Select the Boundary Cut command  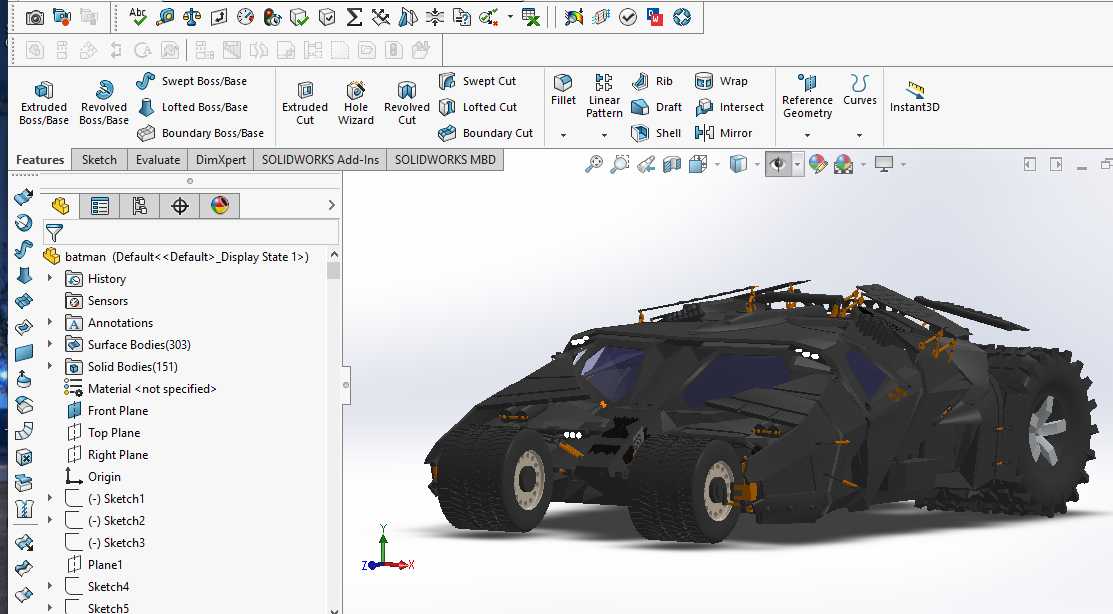[x=486, y=133]
